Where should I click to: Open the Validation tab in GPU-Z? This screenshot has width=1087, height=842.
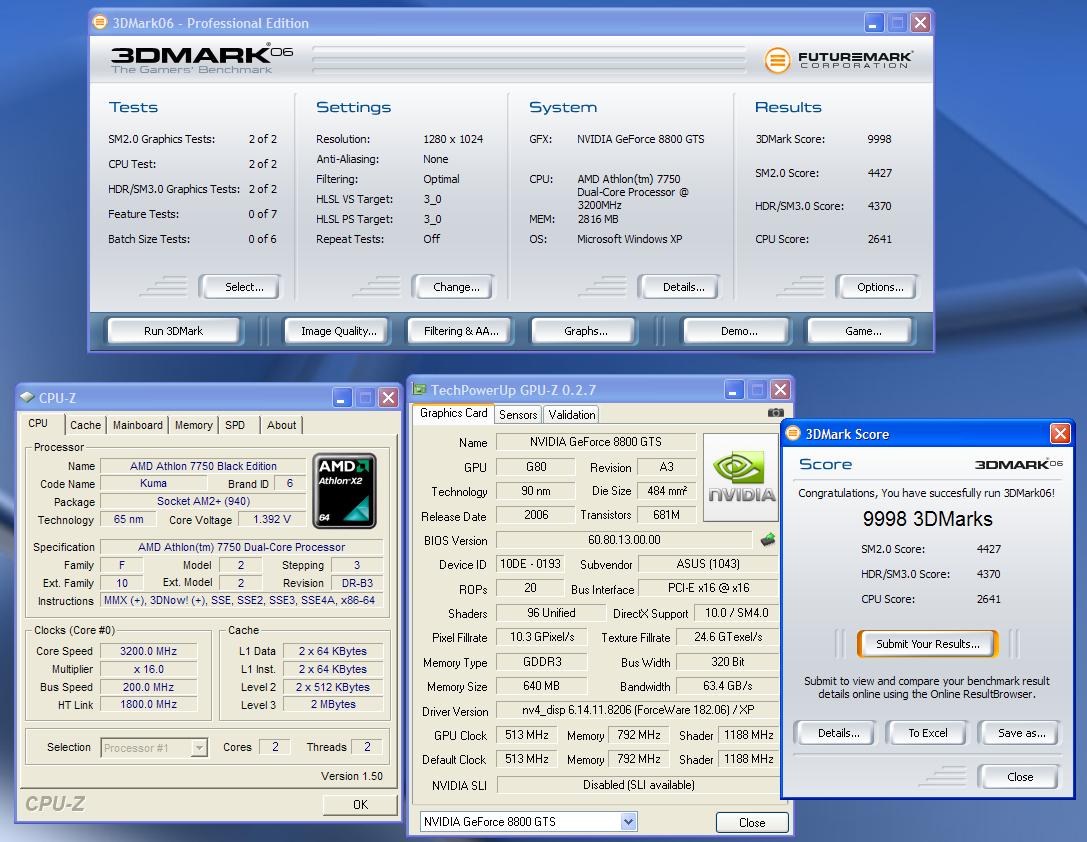[571, 414]
